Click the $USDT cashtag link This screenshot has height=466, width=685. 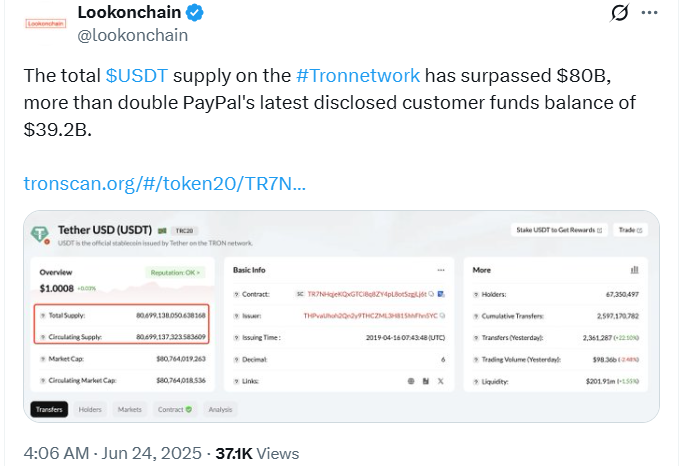(136, 75)
